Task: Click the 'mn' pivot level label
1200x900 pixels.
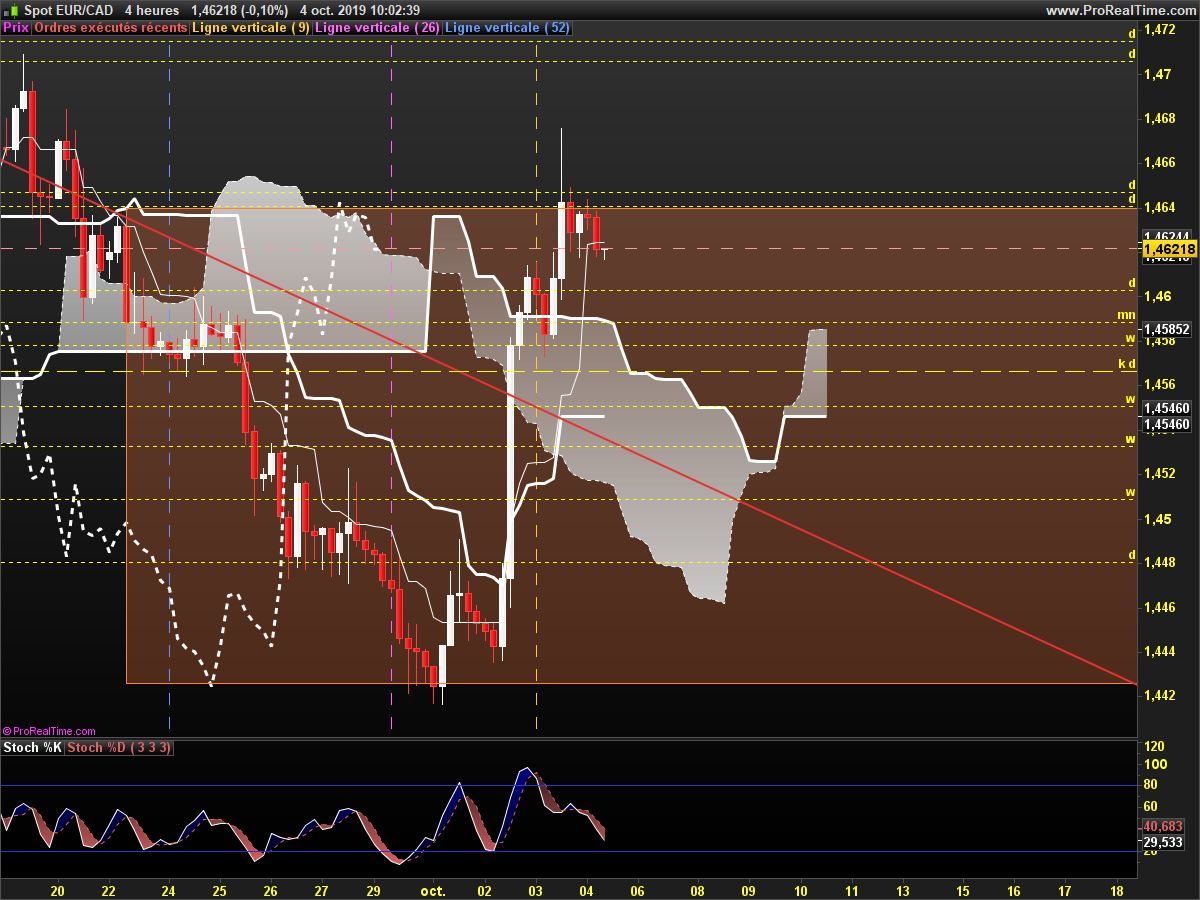Action: tap(1126, 315)
